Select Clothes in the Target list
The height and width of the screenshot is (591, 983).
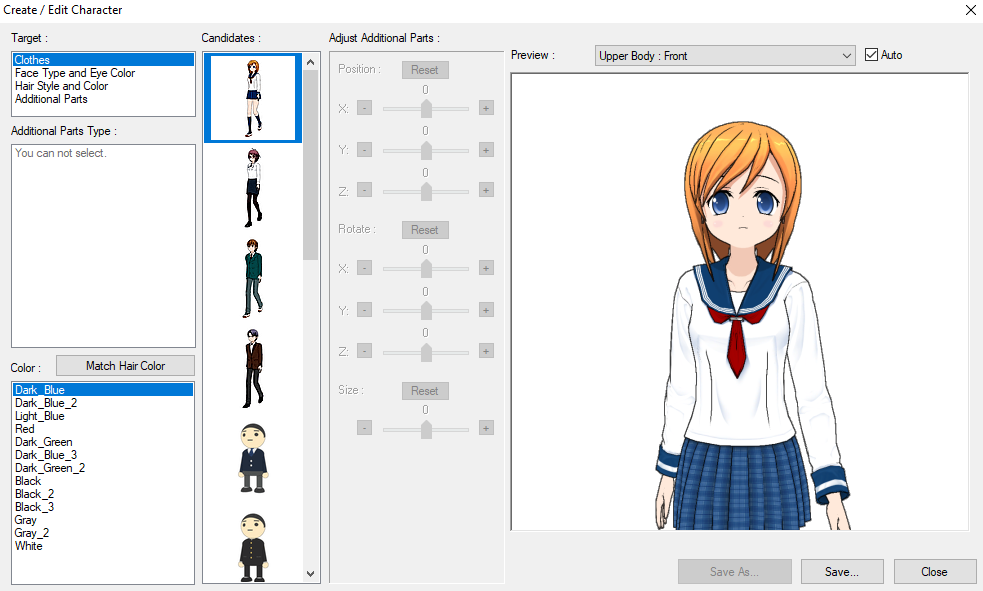pos(103,60)
